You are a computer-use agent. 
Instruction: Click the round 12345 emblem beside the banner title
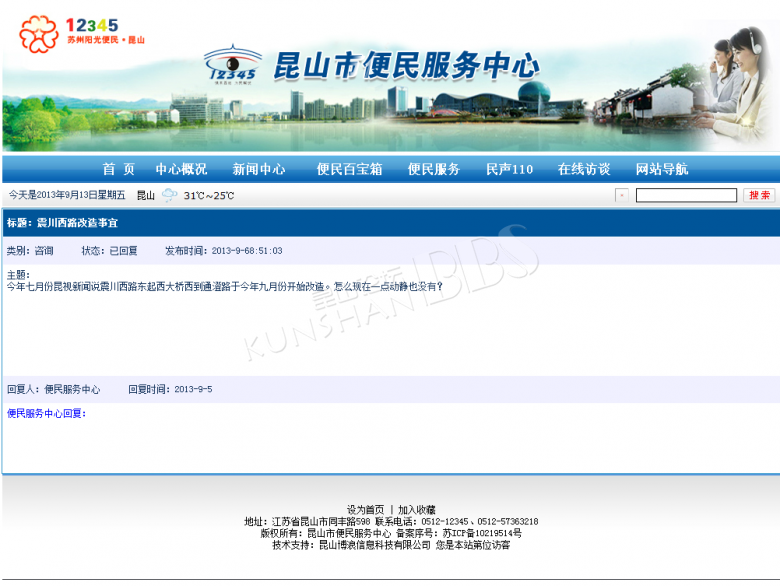coord(231,66)
